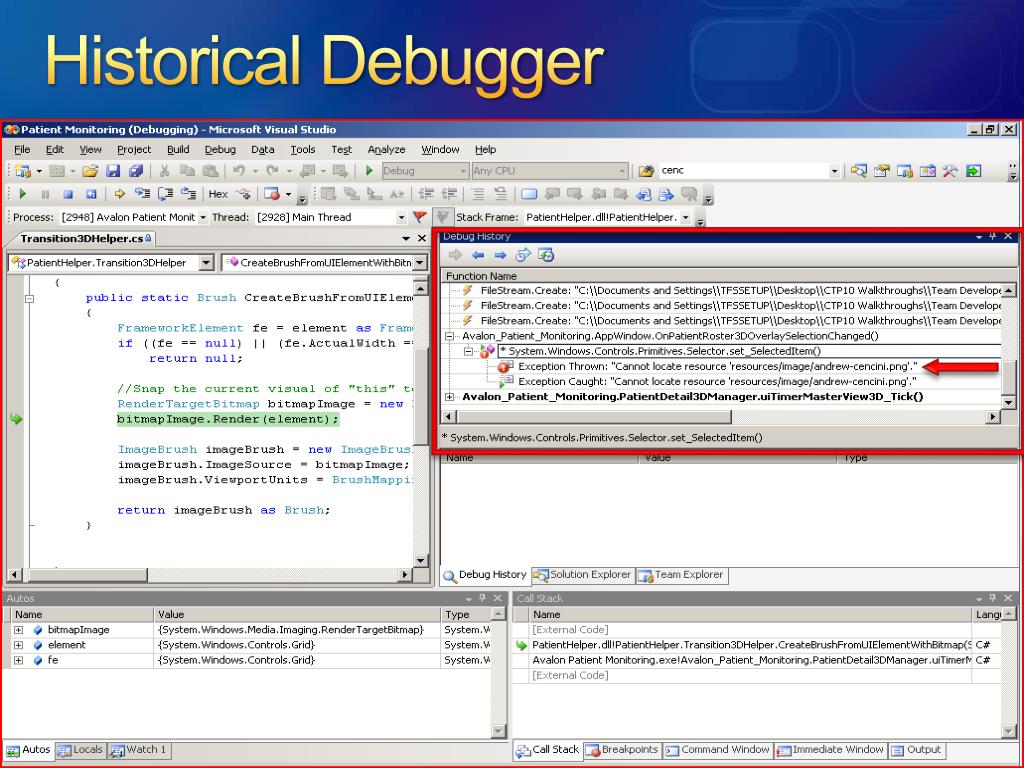Click the Step Out icon
The width and height of the screenshot is (1024, 768).
(x=189, y=194)
